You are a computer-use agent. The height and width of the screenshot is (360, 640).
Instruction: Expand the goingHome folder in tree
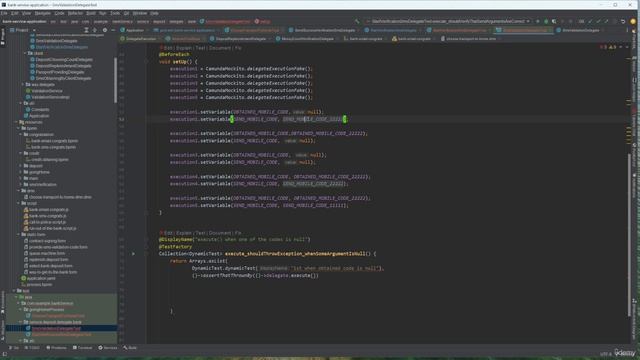21,172
